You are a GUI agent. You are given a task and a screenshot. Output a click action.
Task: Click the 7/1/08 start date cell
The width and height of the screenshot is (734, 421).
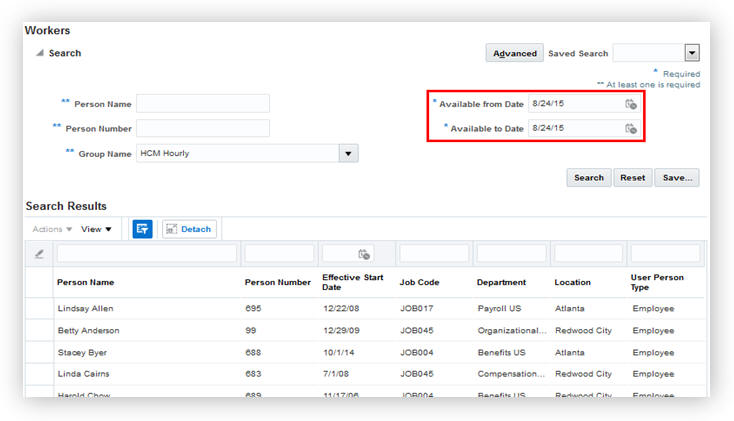coord(336,374)
